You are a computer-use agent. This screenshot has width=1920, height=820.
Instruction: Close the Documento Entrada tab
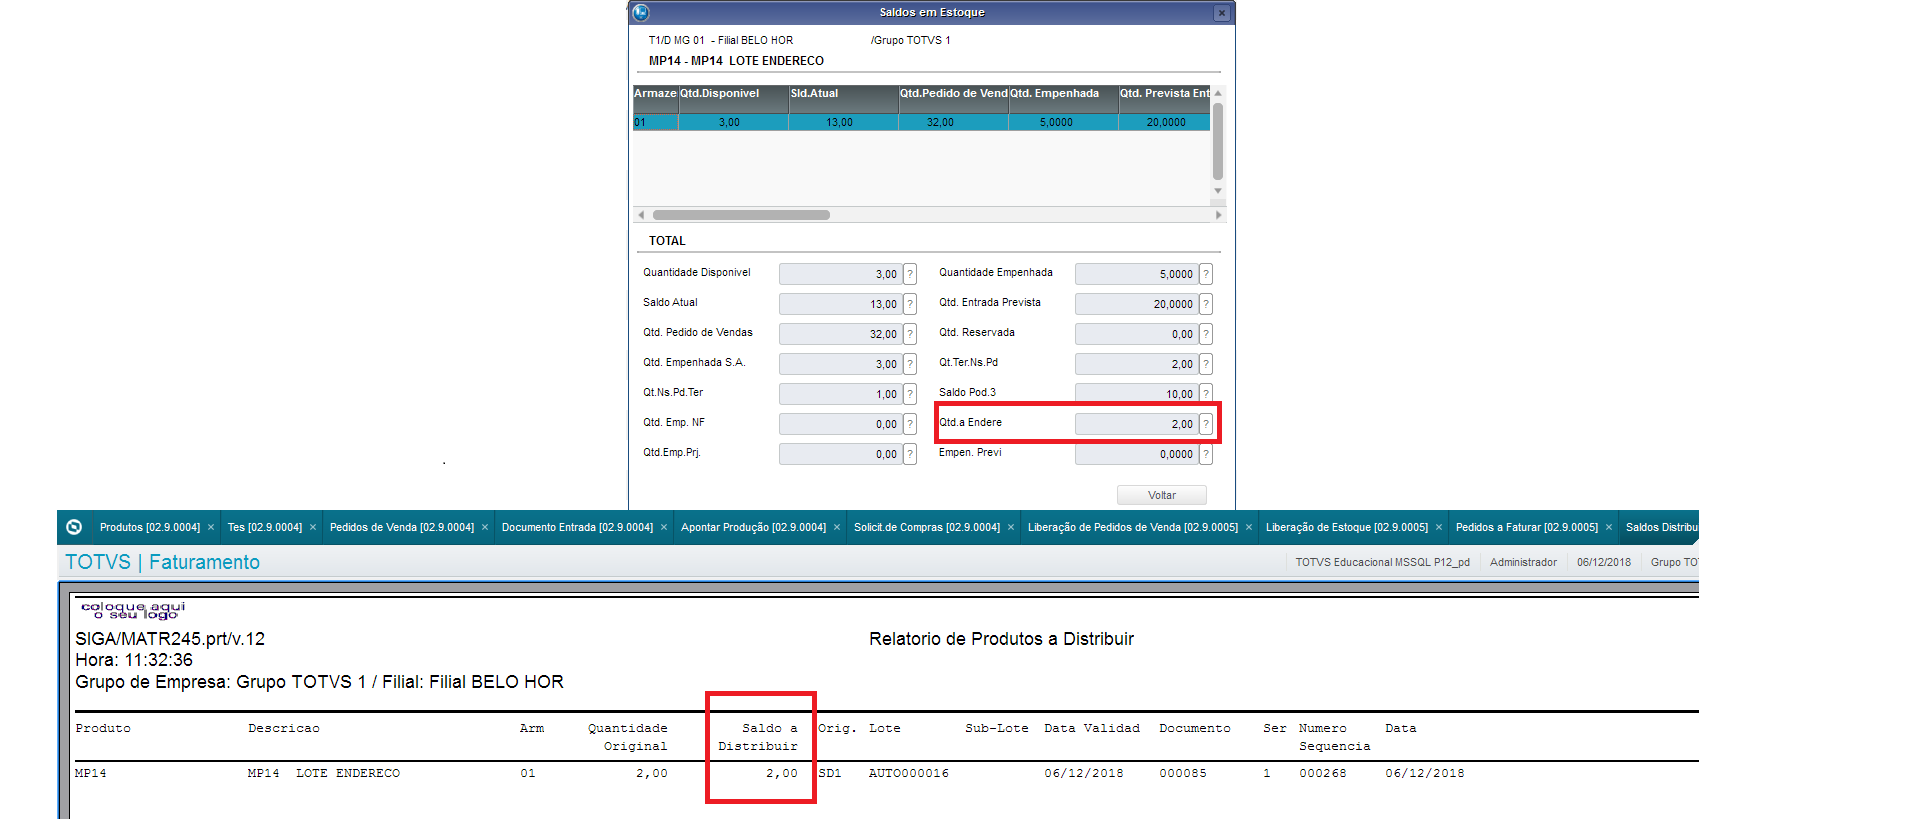coord(664,527)
